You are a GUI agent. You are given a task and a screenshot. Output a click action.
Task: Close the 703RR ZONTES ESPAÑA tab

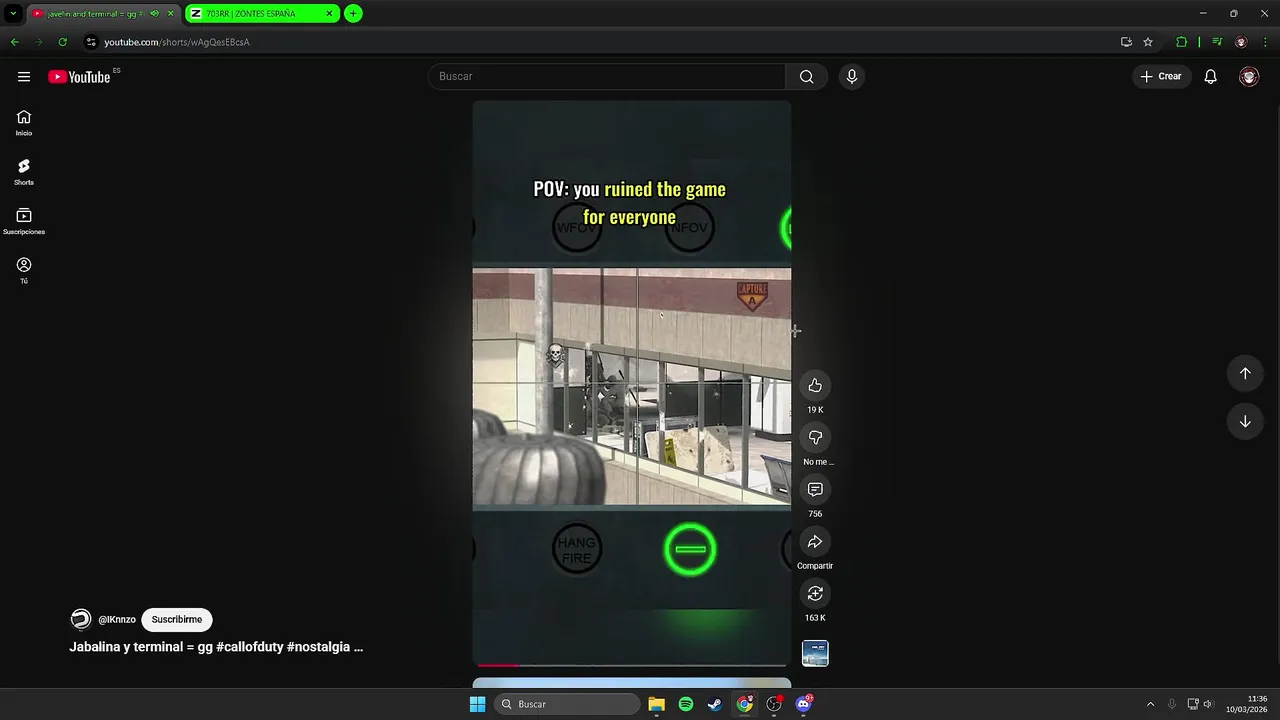point(329,14)
